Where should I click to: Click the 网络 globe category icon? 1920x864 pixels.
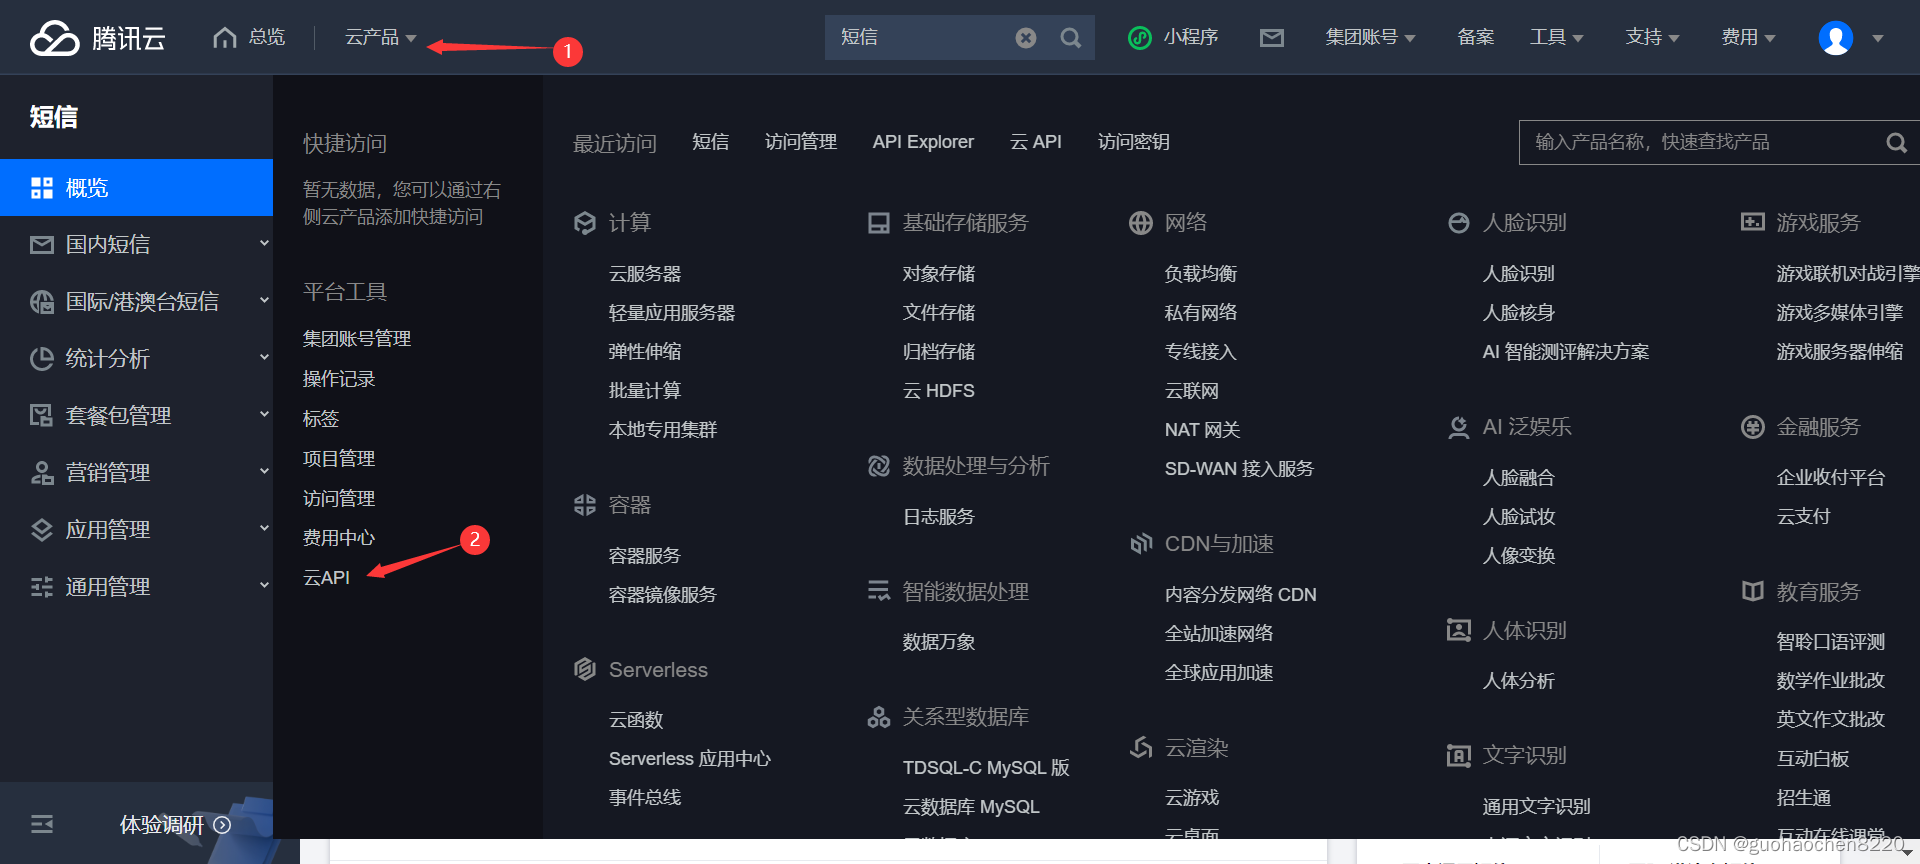coord(1141,223)
